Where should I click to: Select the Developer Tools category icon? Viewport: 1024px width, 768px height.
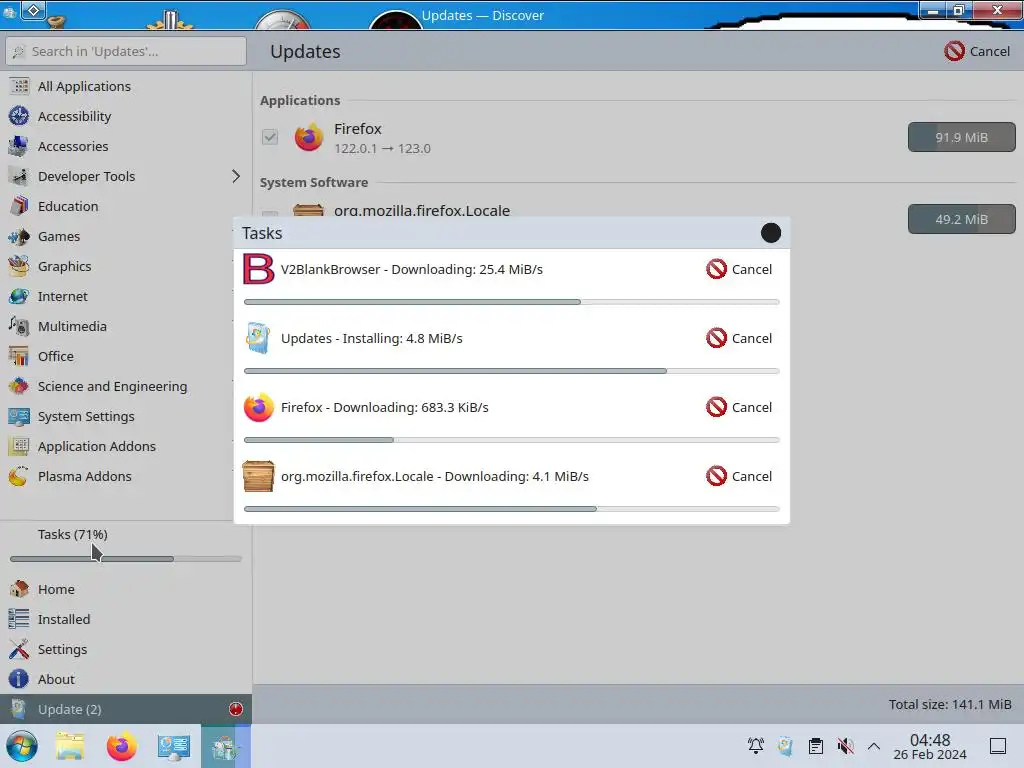(19, 176)
